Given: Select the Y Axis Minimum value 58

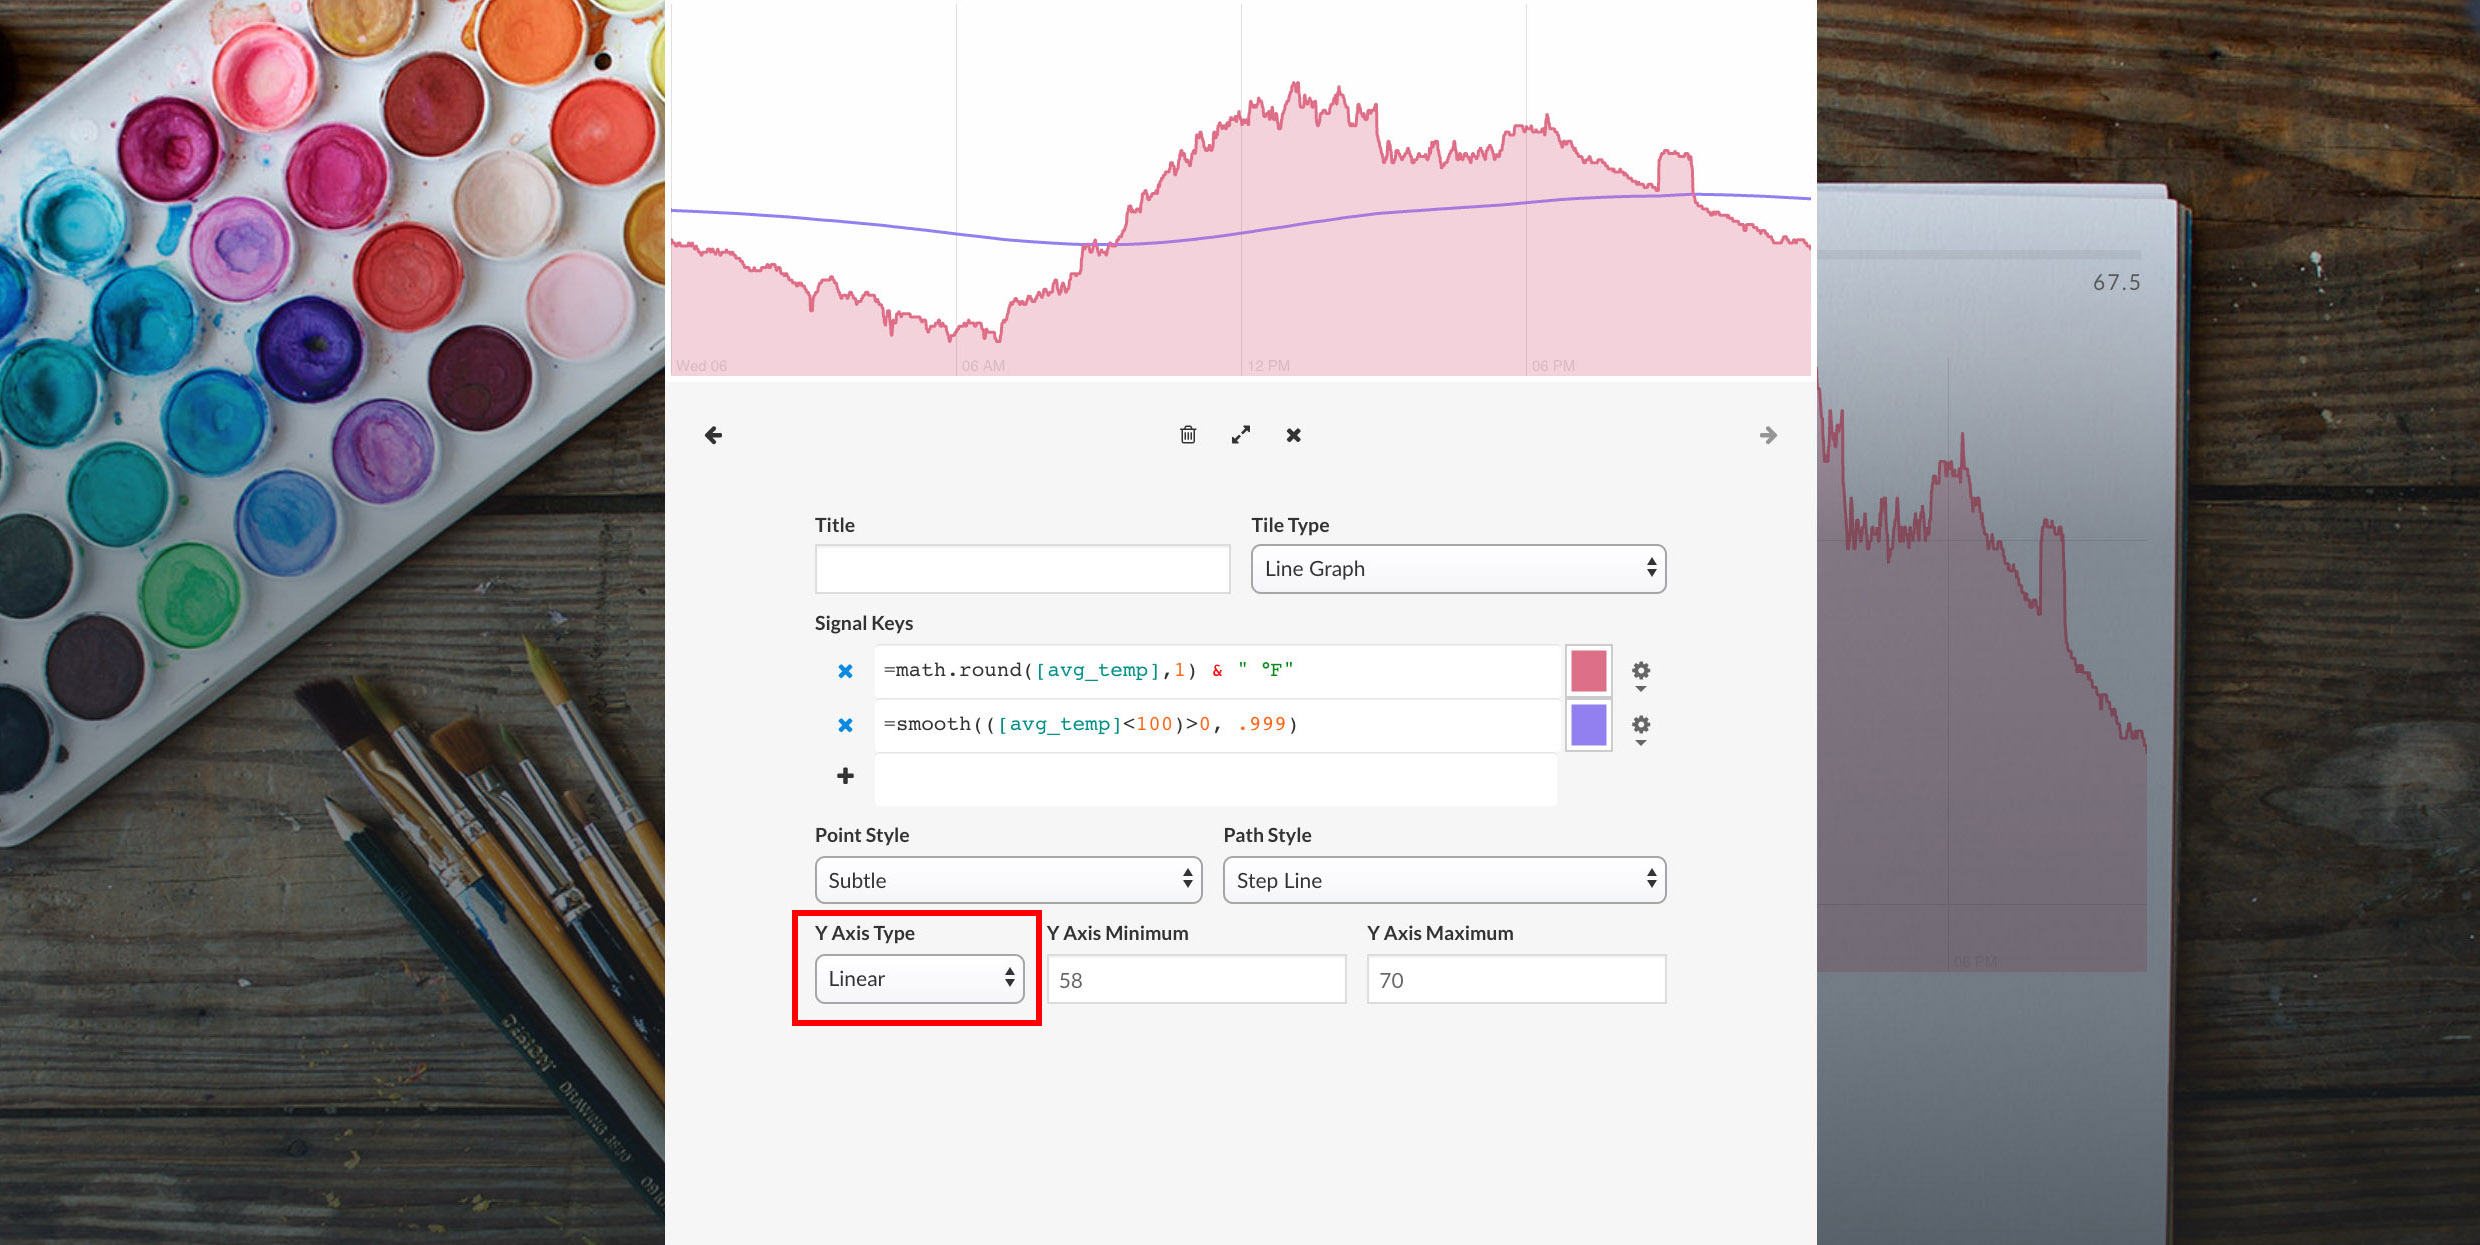Looking at the screenshot, I should click(1195, 979).
